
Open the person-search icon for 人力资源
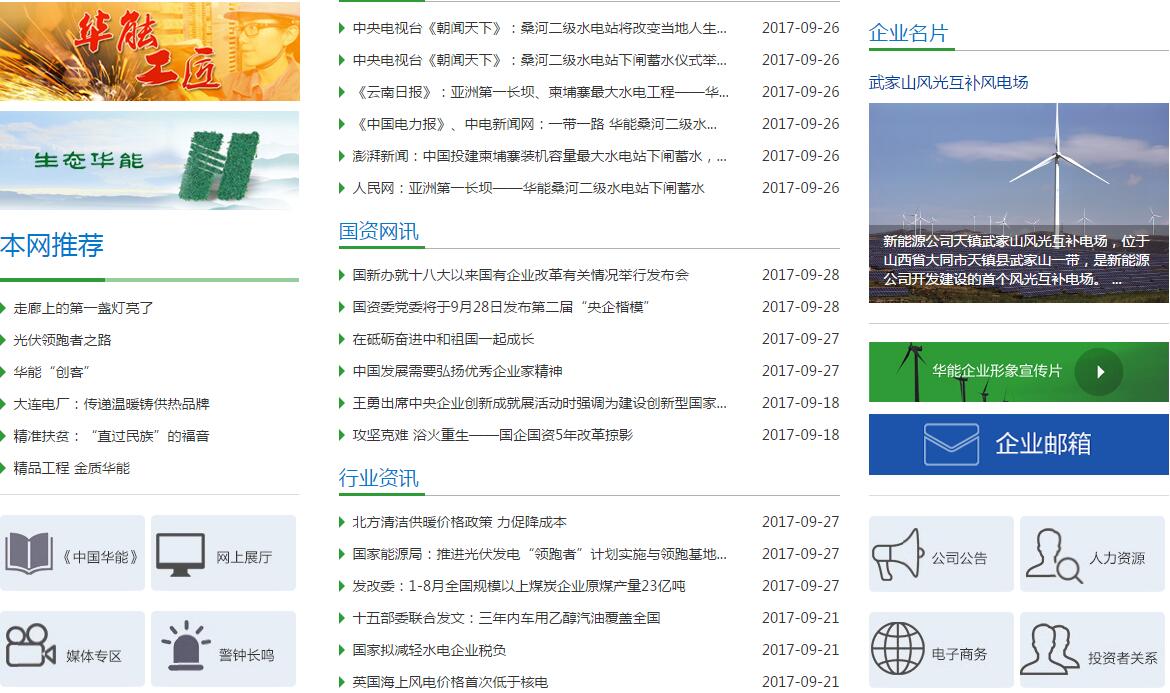1053,555
